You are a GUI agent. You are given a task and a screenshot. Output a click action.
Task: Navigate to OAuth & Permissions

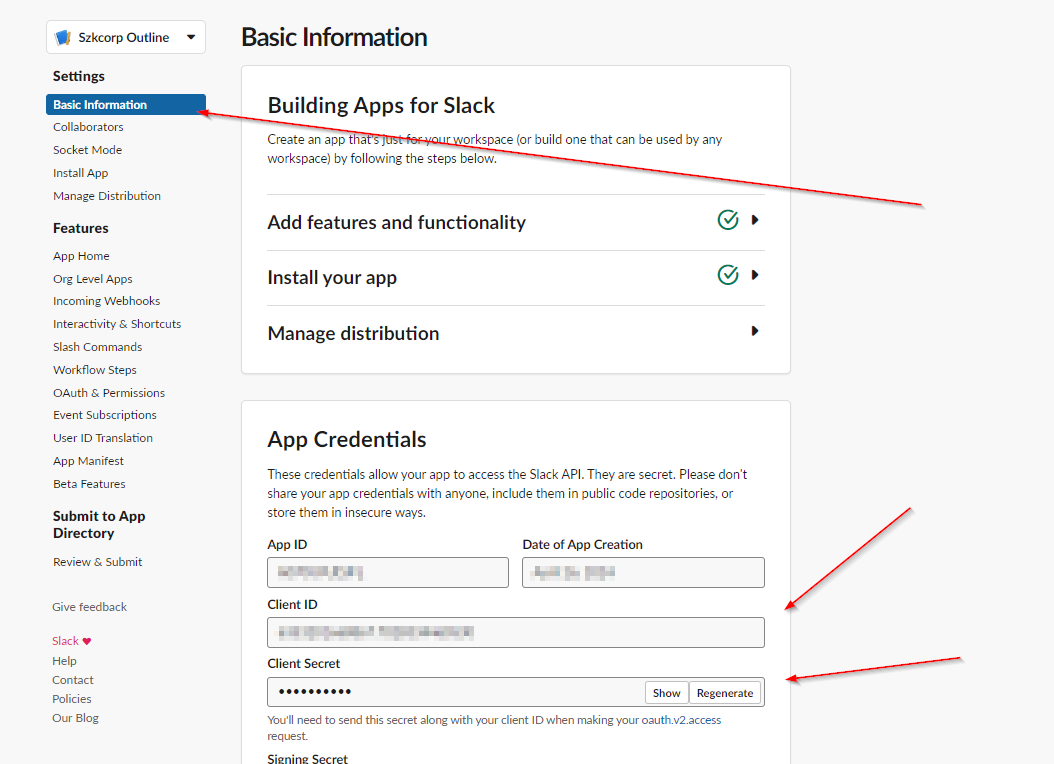tap(109, 392)
